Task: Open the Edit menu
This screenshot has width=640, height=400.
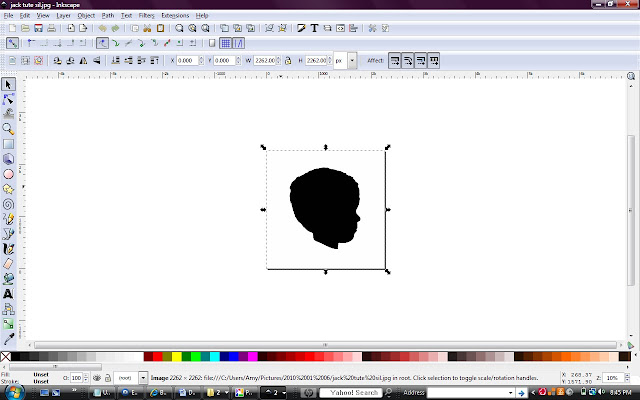Action: (25, 16)
